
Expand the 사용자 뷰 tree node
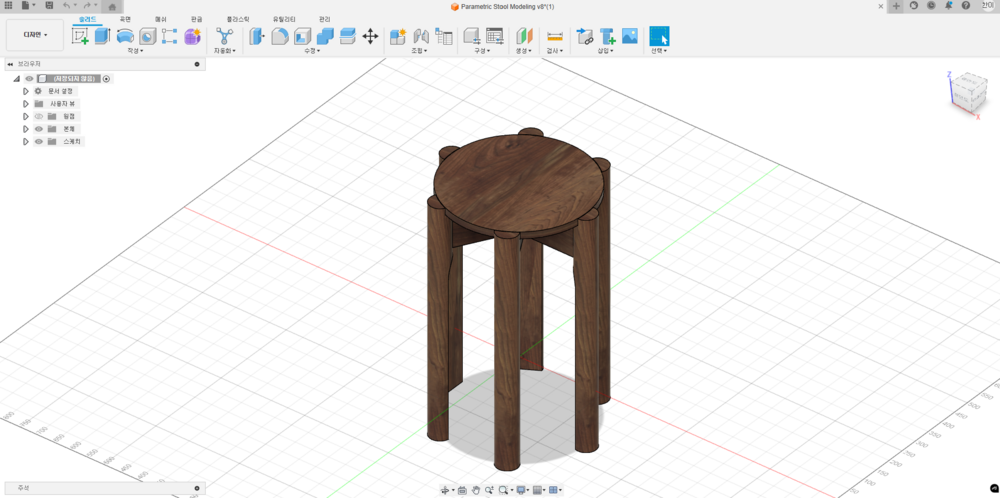(x=26, y=103)
